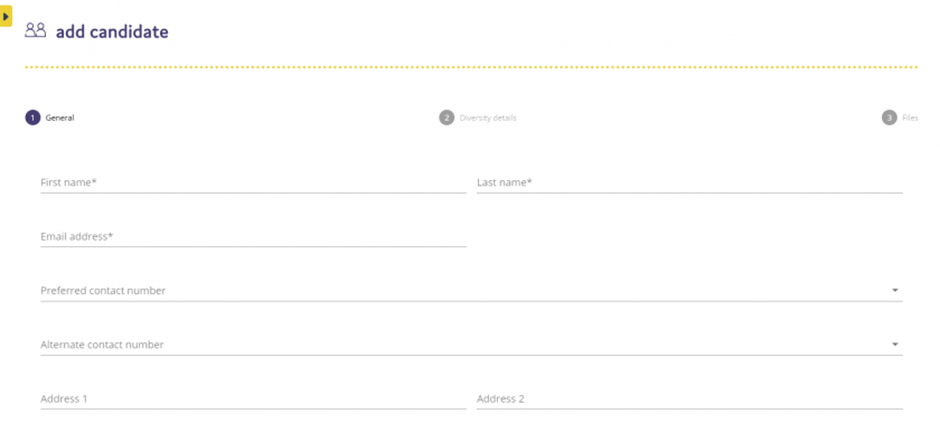
Task: Focus the Address 1 field
Action: [253, 399]
